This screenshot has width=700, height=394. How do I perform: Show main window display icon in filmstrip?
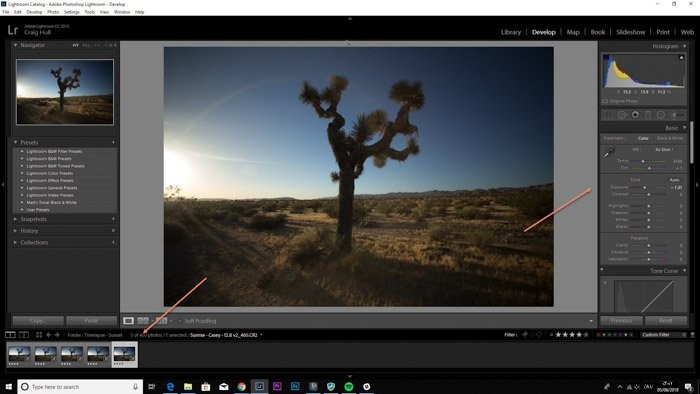click(x=10, y=335)
